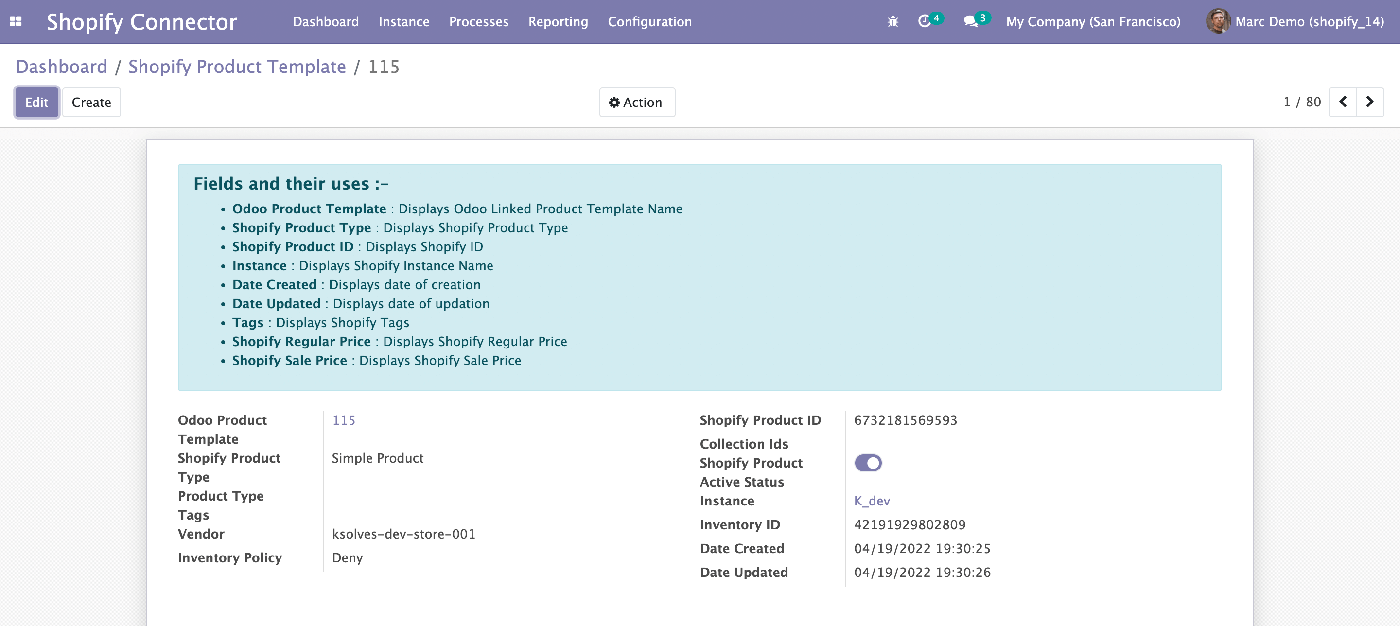Toggle Shopify Product Active Status switch

pos(868,463)
